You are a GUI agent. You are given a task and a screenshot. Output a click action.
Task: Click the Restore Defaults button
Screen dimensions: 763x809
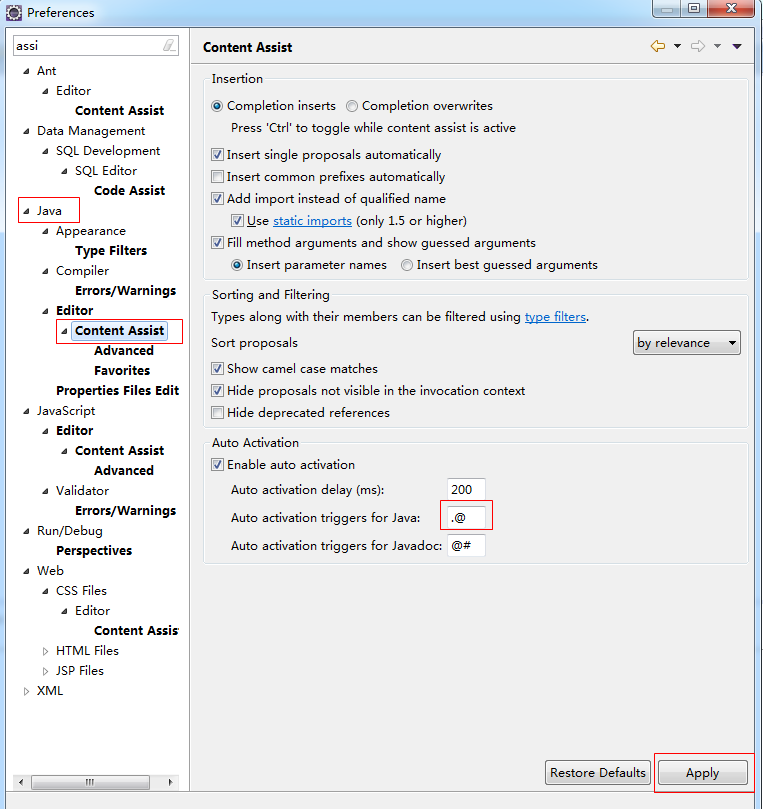[x=597, y=772]
